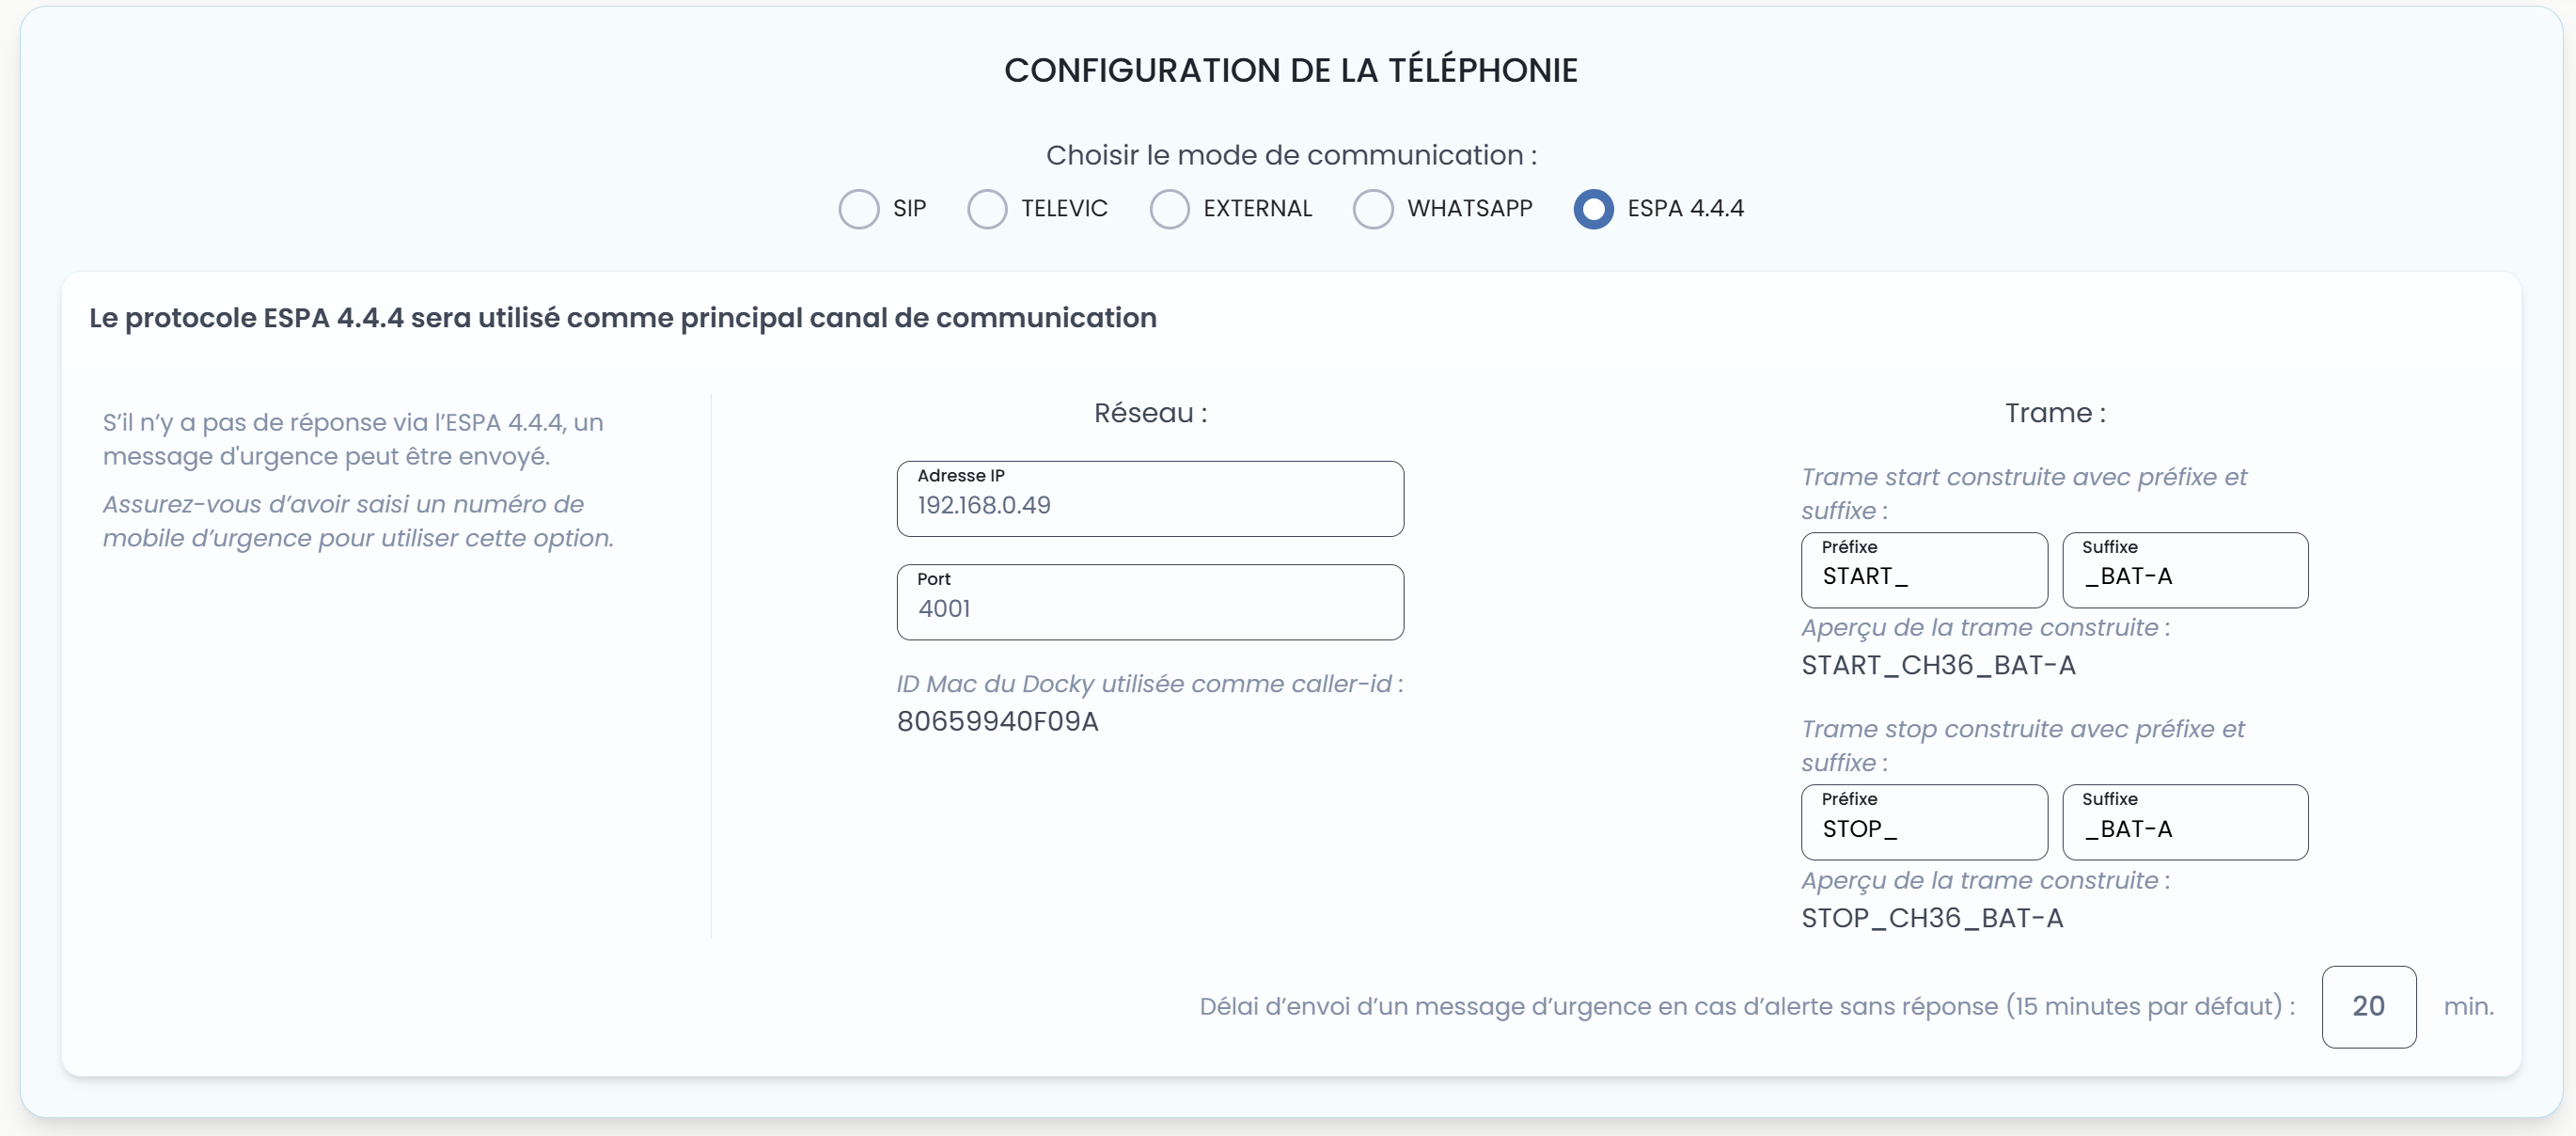This screenshot has width=2576, height=1136.
Task: Select the WHATSAPP communication mode
Action: pos(1374,208)
